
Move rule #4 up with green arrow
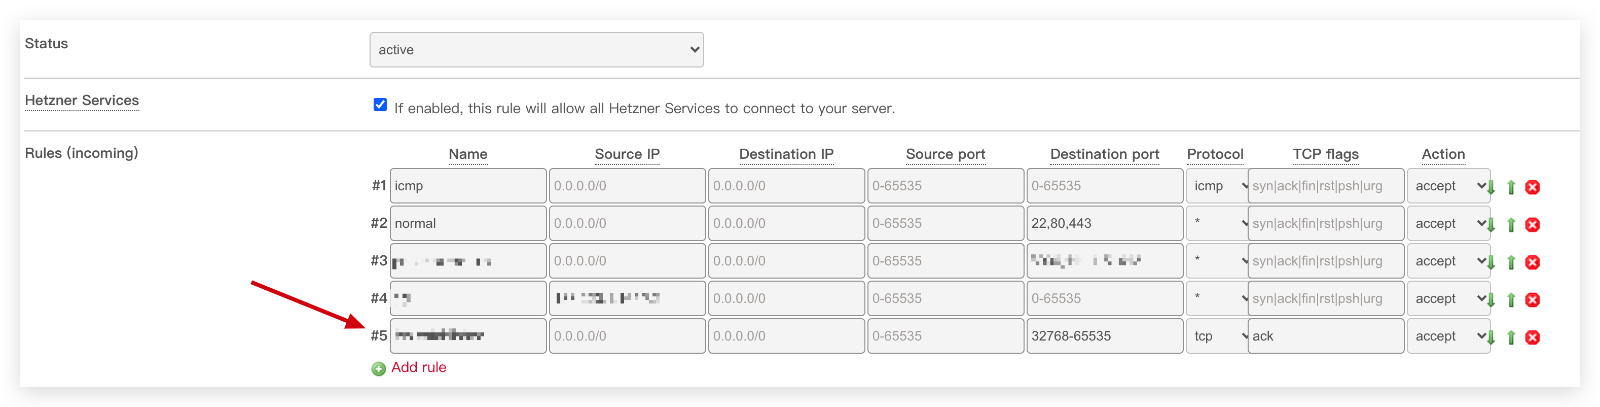click(x=1511, y=300)
